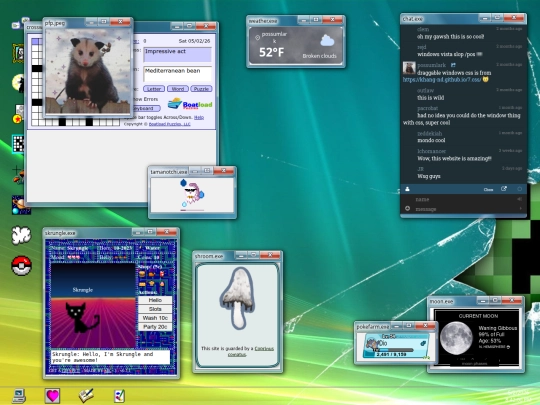Buy the middle food item in shop's top row

coord(152,274)
